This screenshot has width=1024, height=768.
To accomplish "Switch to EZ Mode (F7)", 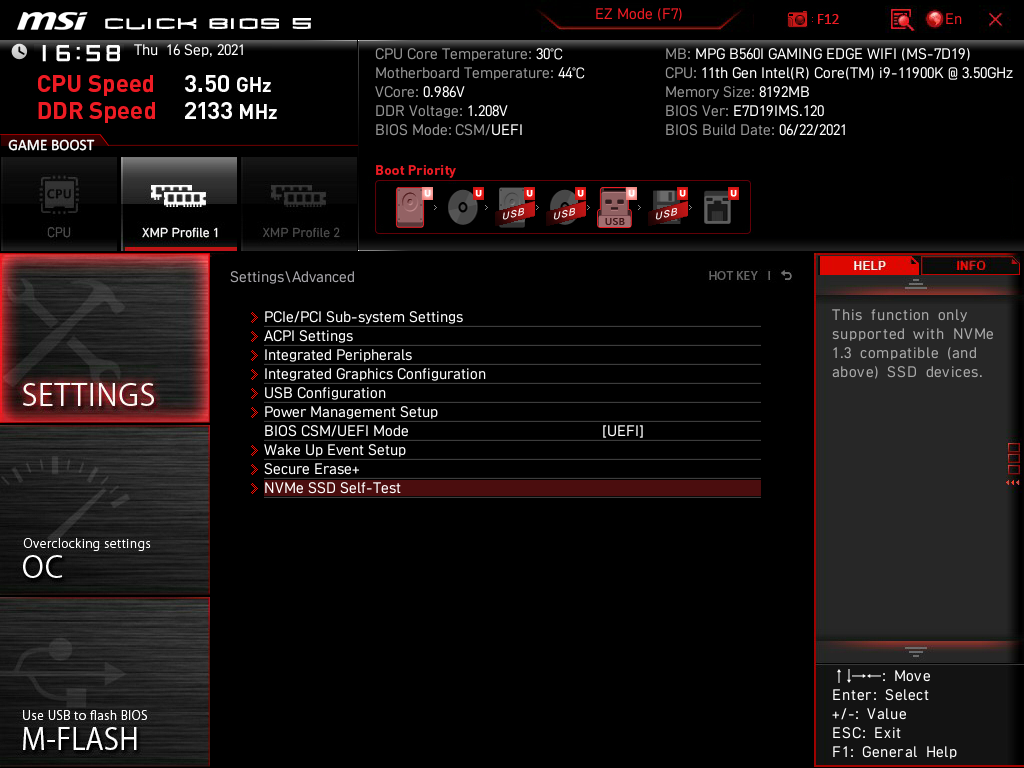I will [638, 14].
